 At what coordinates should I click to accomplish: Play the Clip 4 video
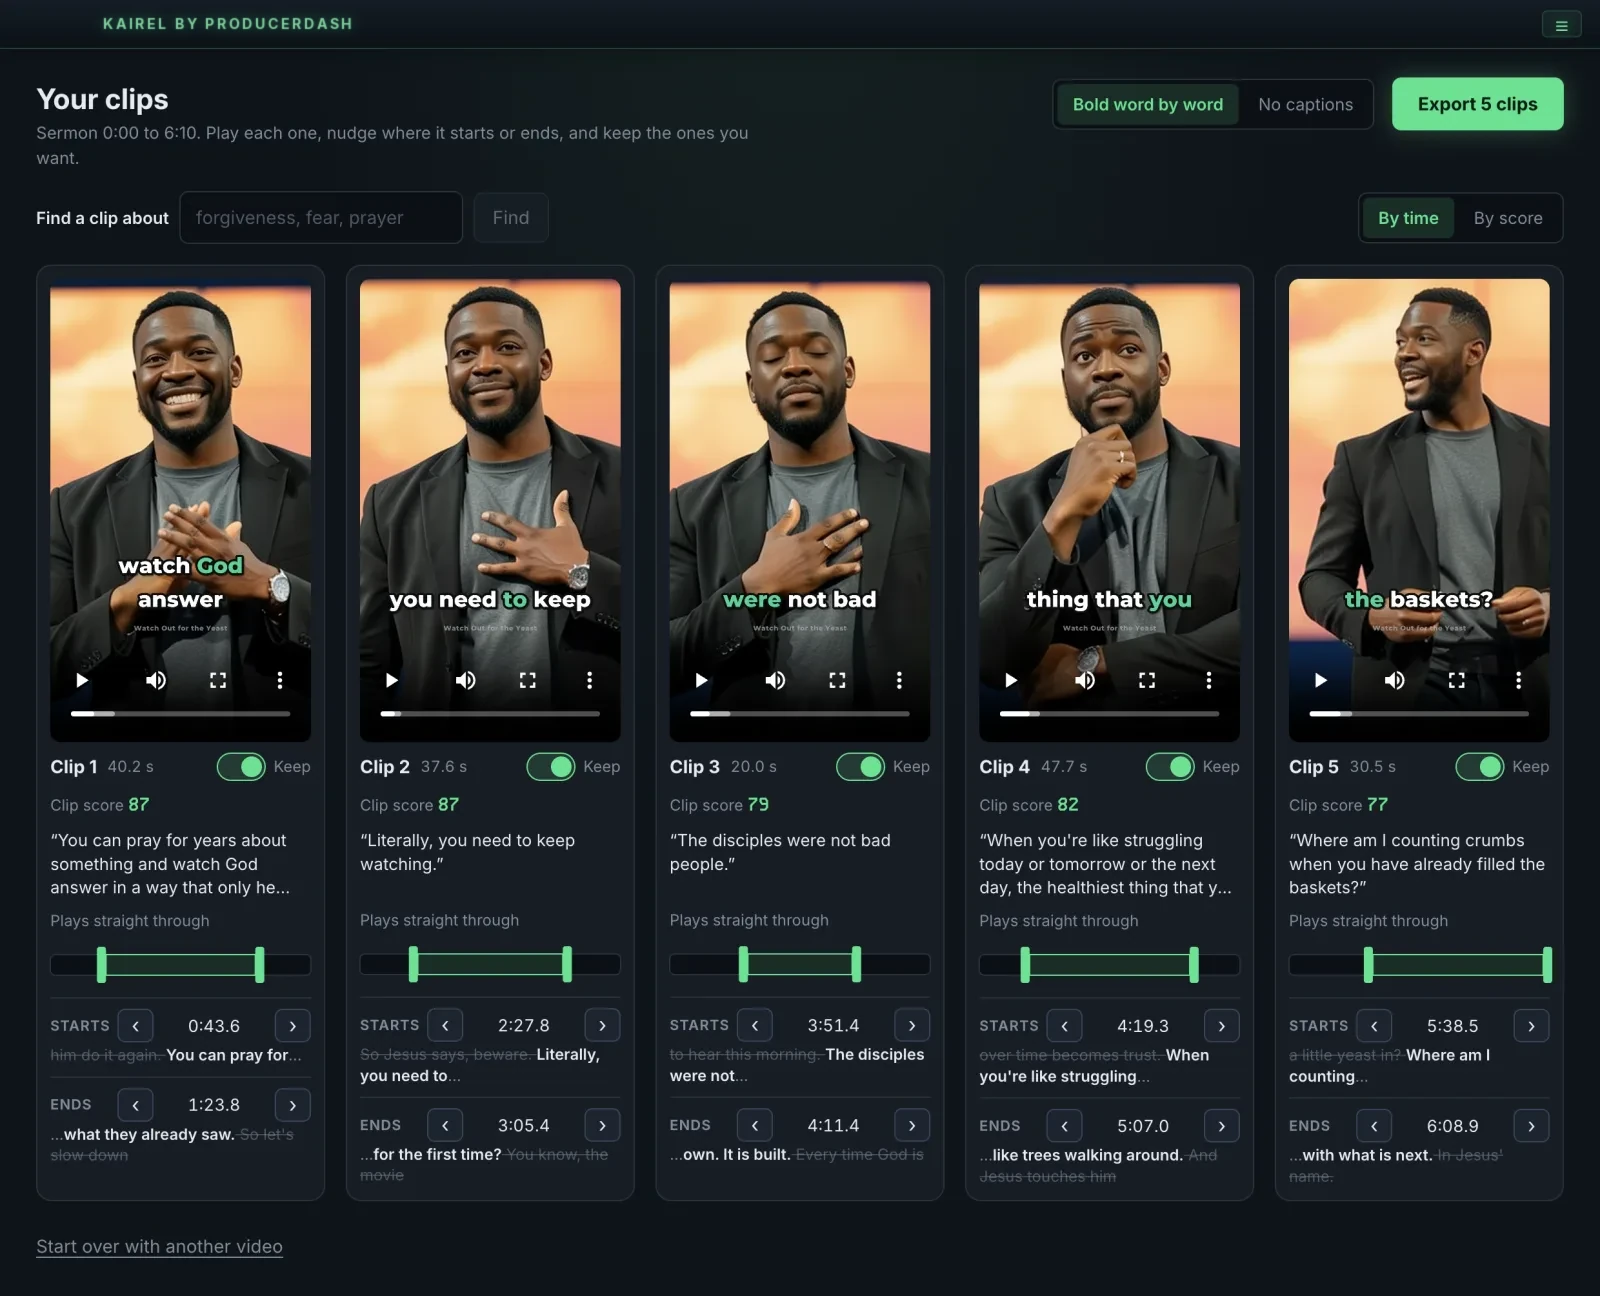click(1011, 680)
